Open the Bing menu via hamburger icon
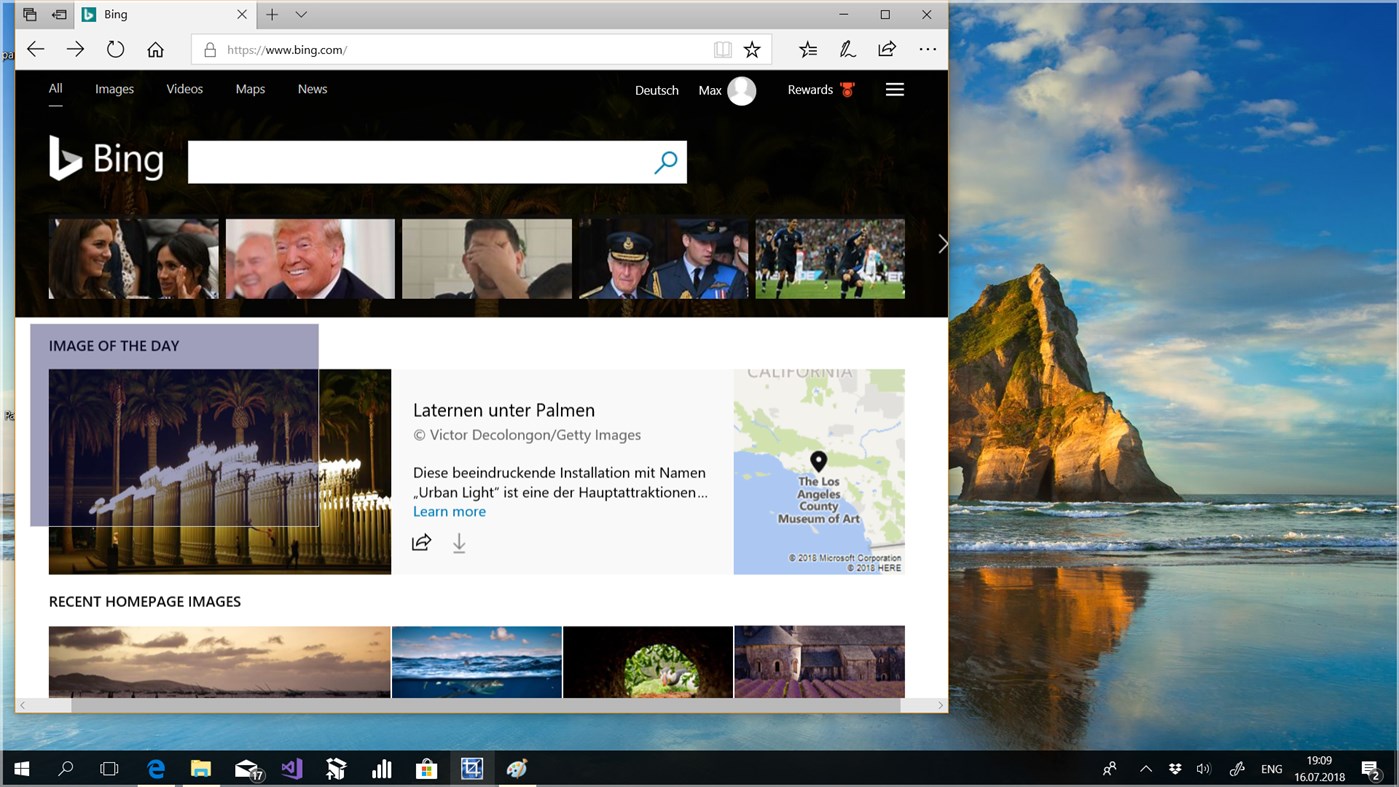The height and width of the screenshot is (787, 1399). click(x=894, y=89)
